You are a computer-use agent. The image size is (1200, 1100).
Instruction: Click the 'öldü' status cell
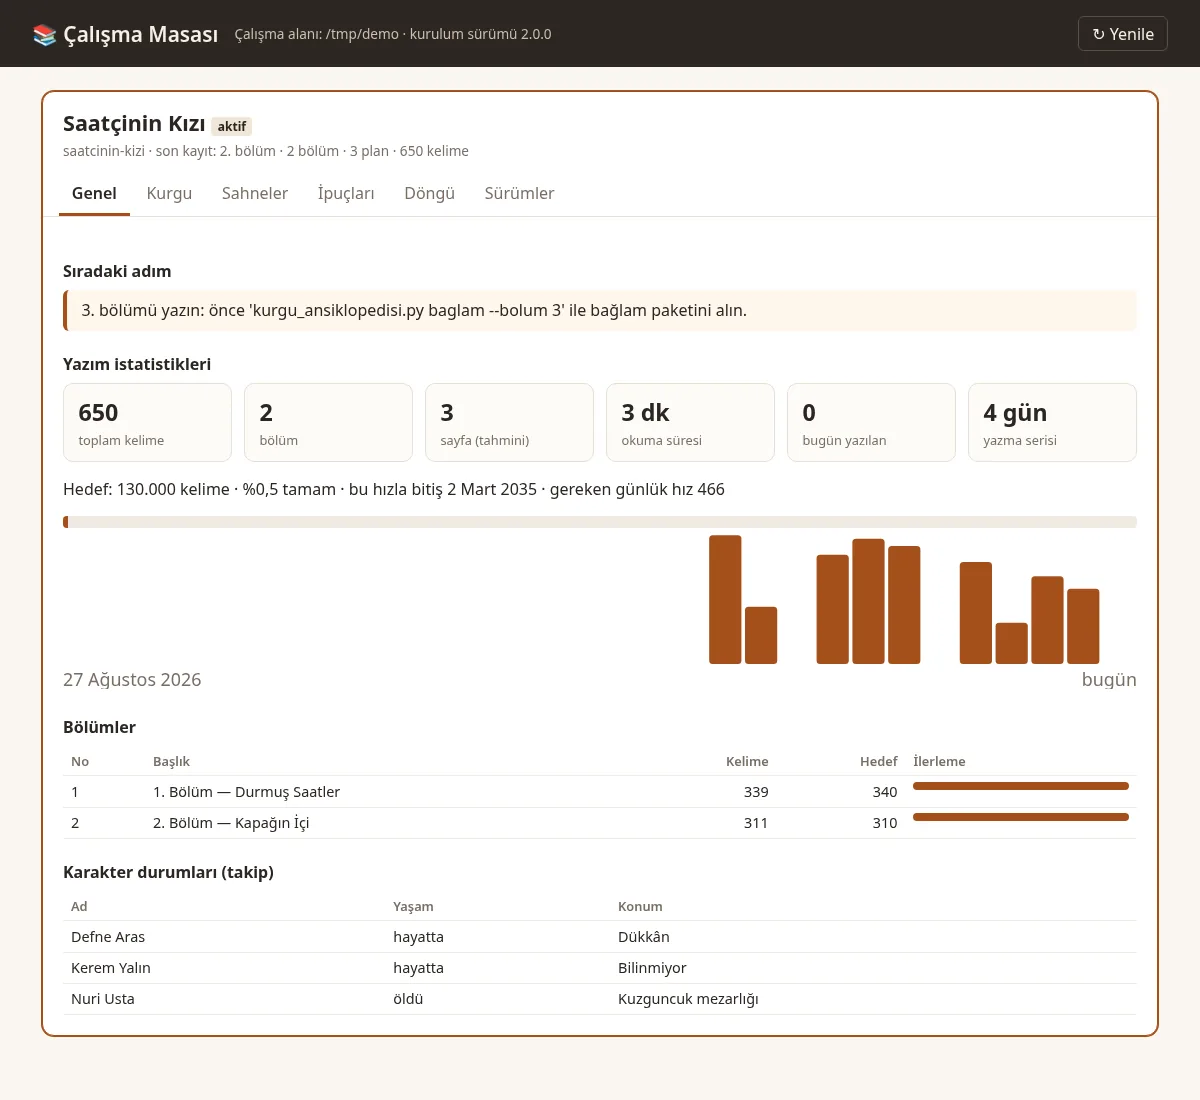point(408,999)
